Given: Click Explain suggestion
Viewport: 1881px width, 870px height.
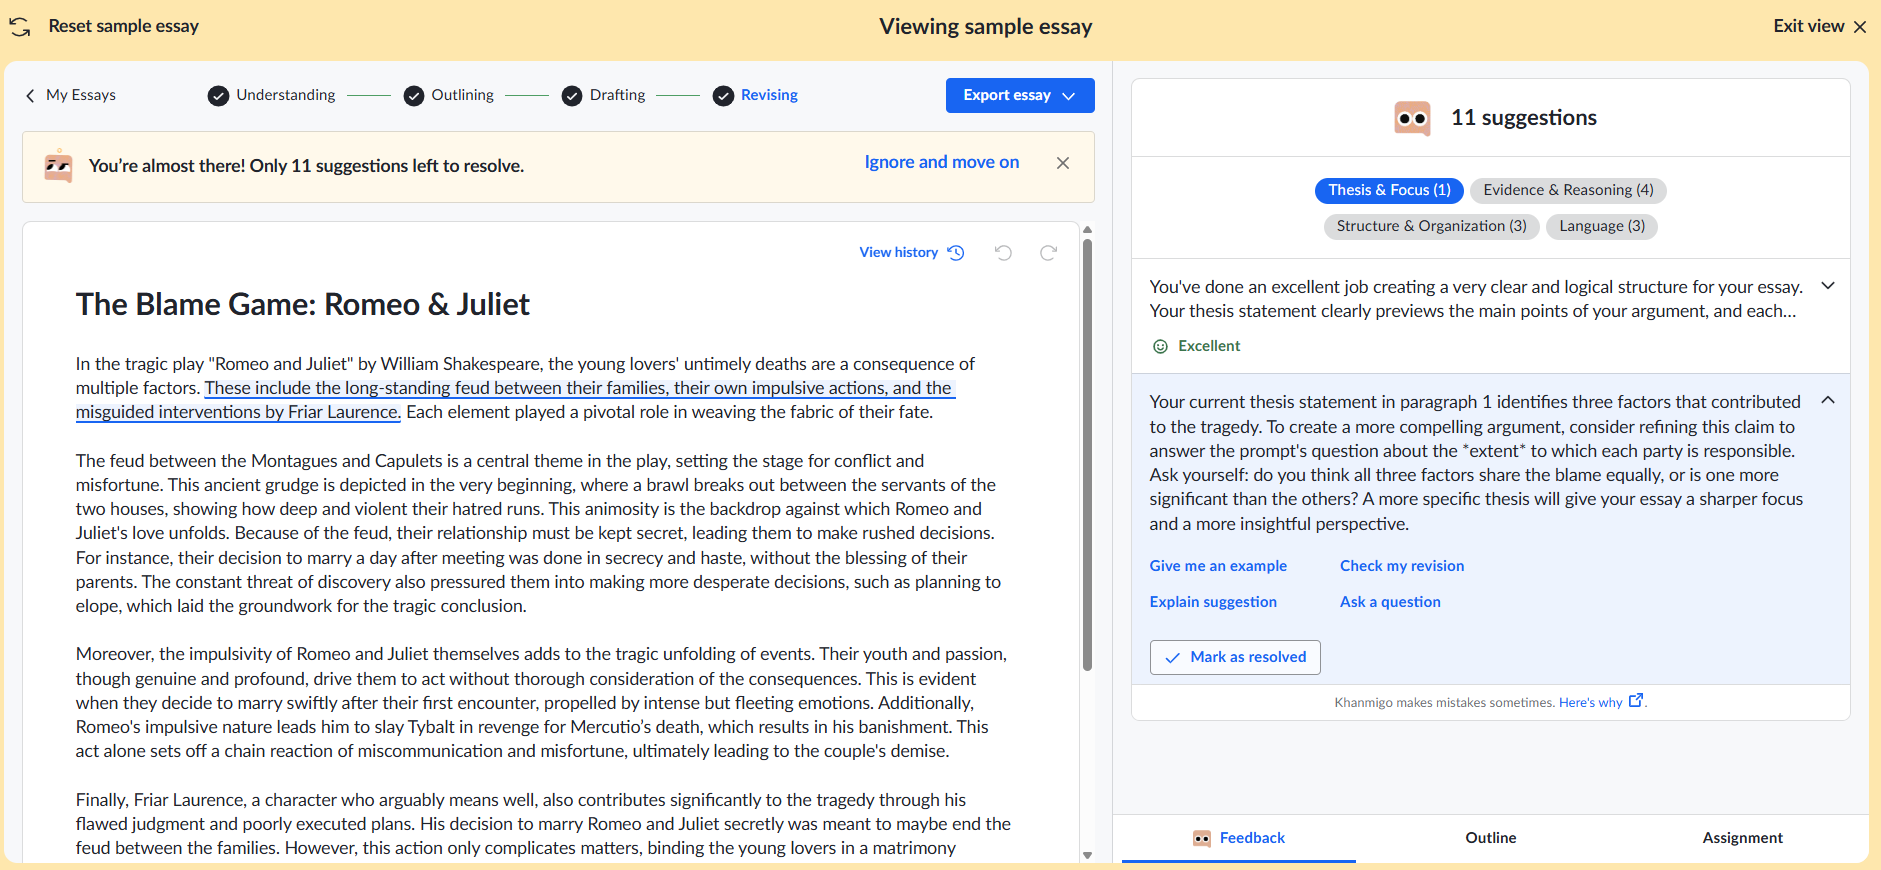Looking at the screenshot, I should coord(1213,602).
